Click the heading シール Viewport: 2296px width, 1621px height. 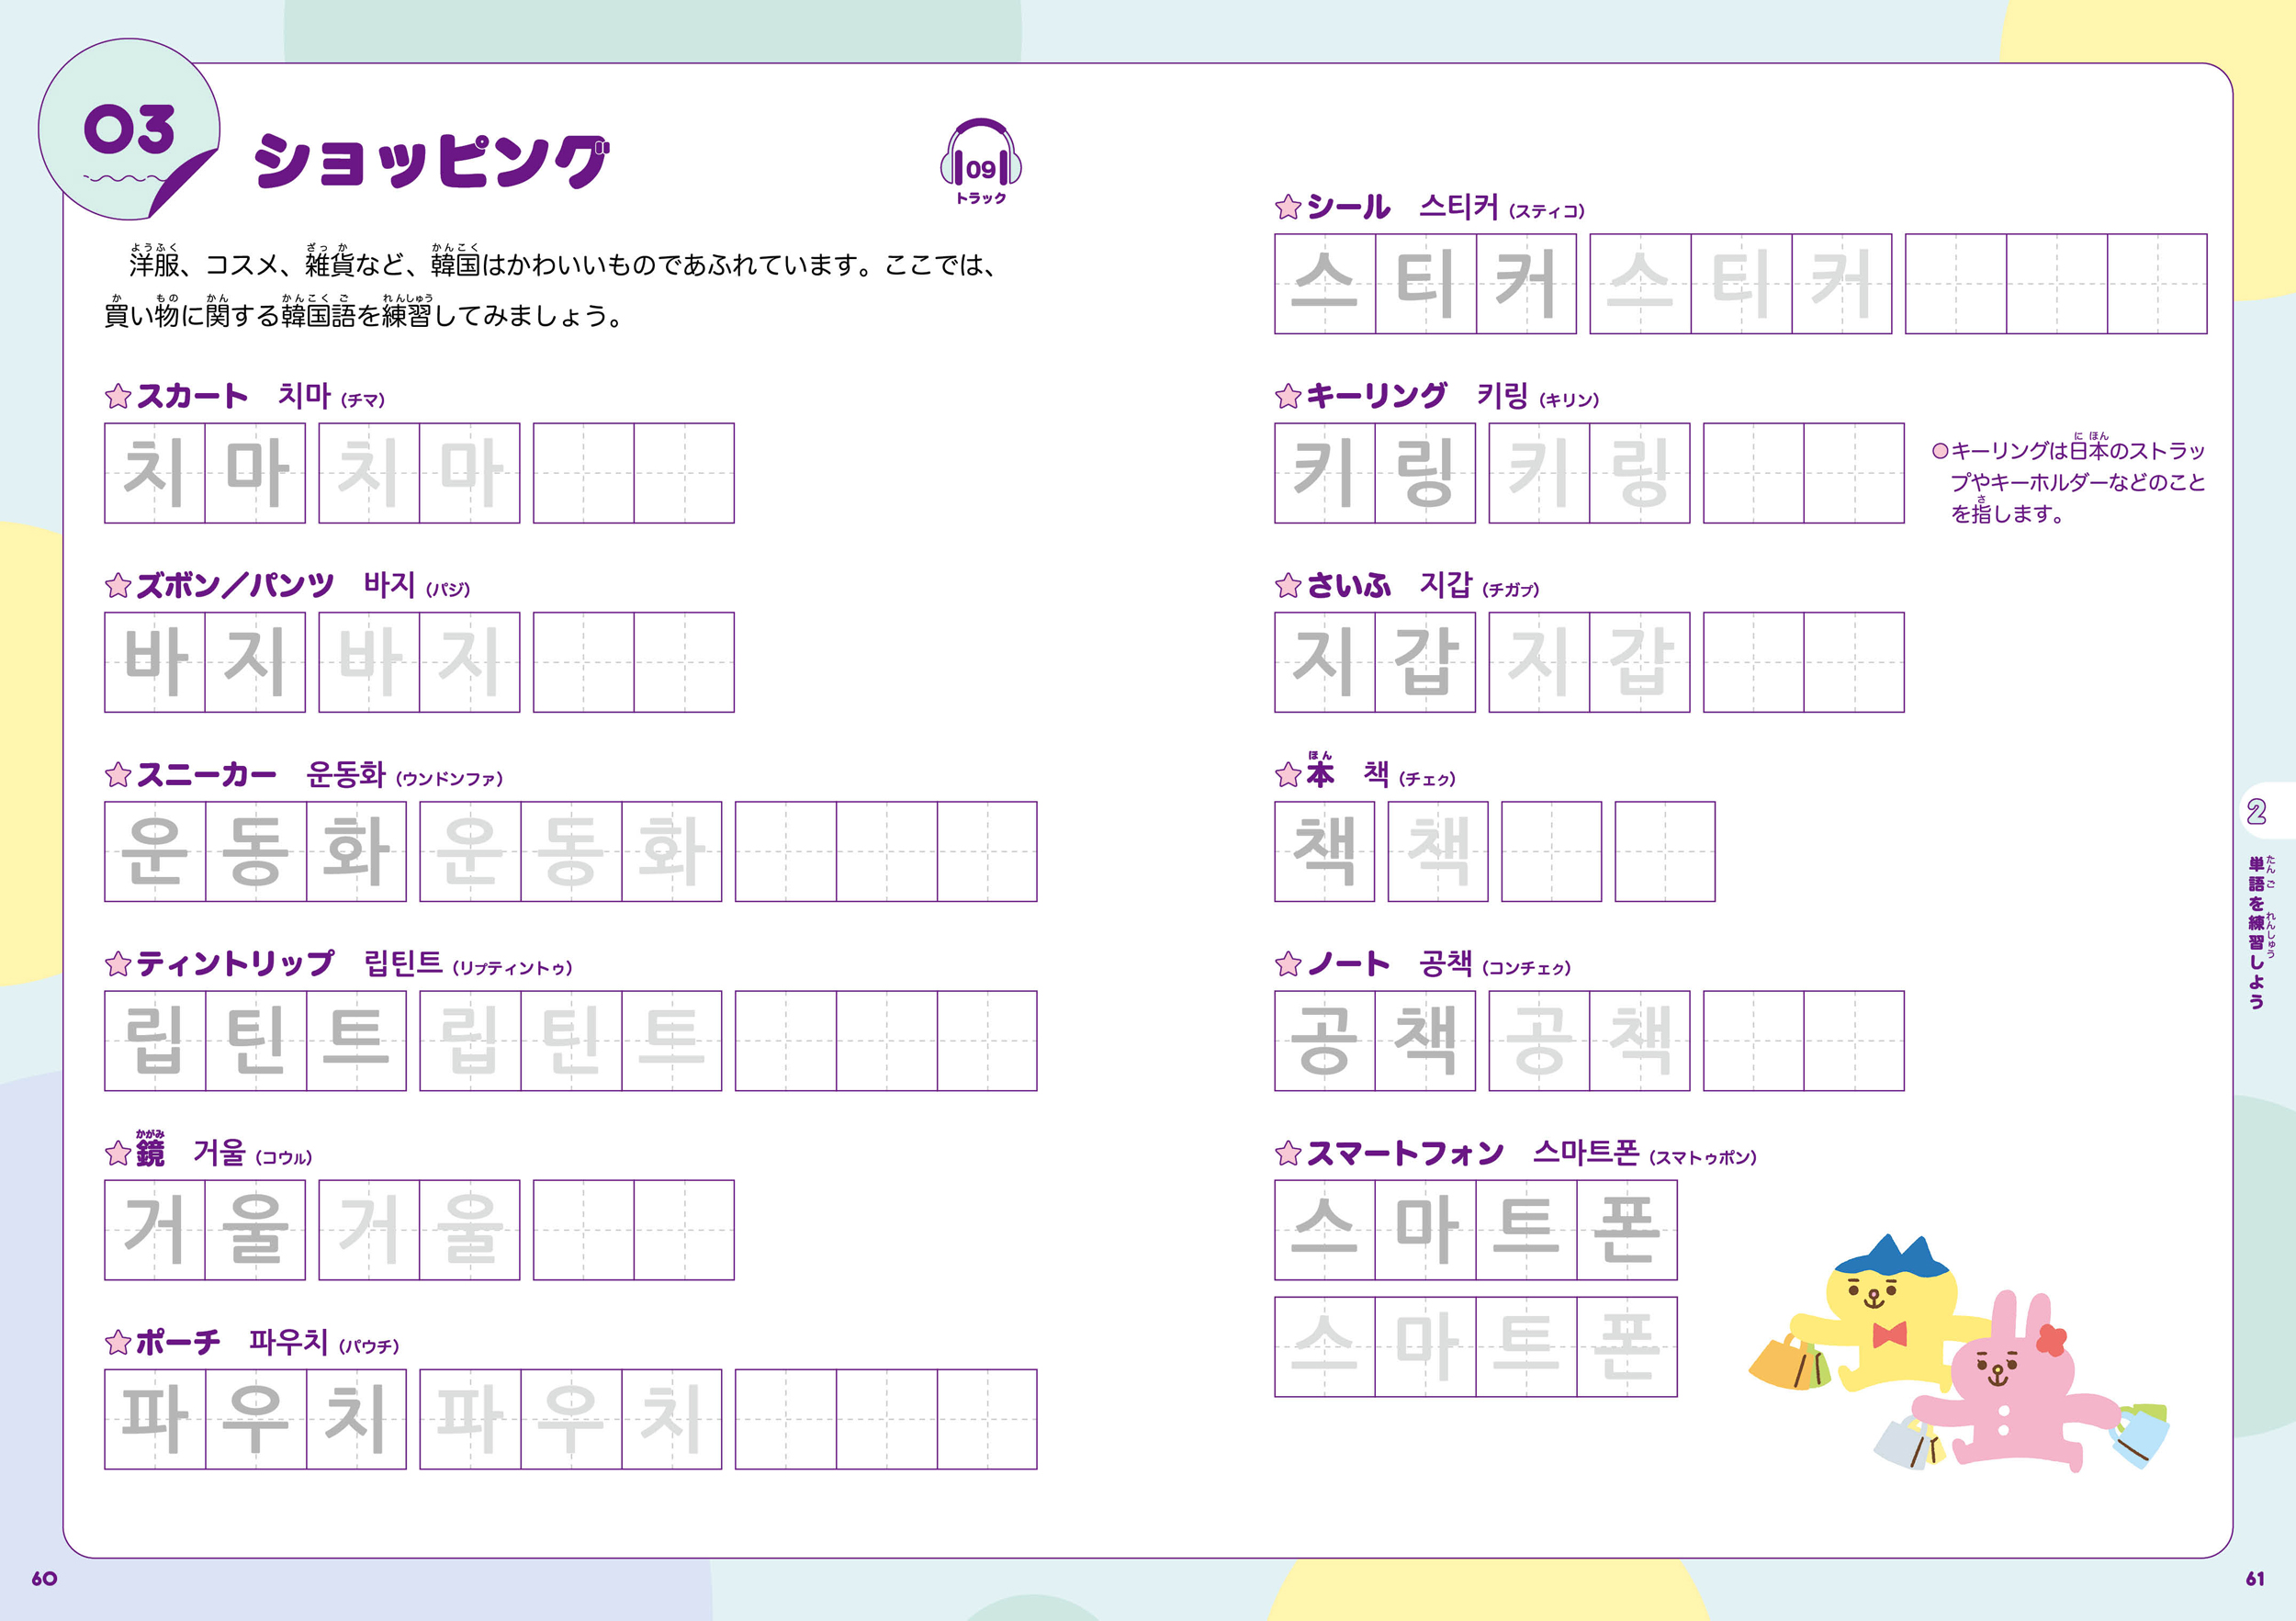click(1348, 207)
